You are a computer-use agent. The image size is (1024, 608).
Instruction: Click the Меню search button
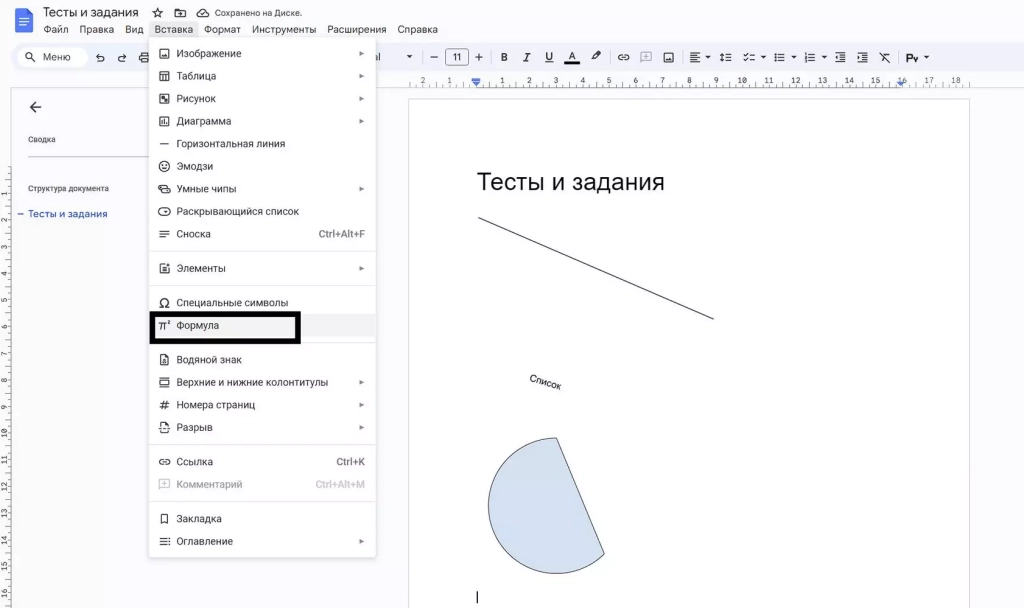pyautogui.click(x=50, y=57)
